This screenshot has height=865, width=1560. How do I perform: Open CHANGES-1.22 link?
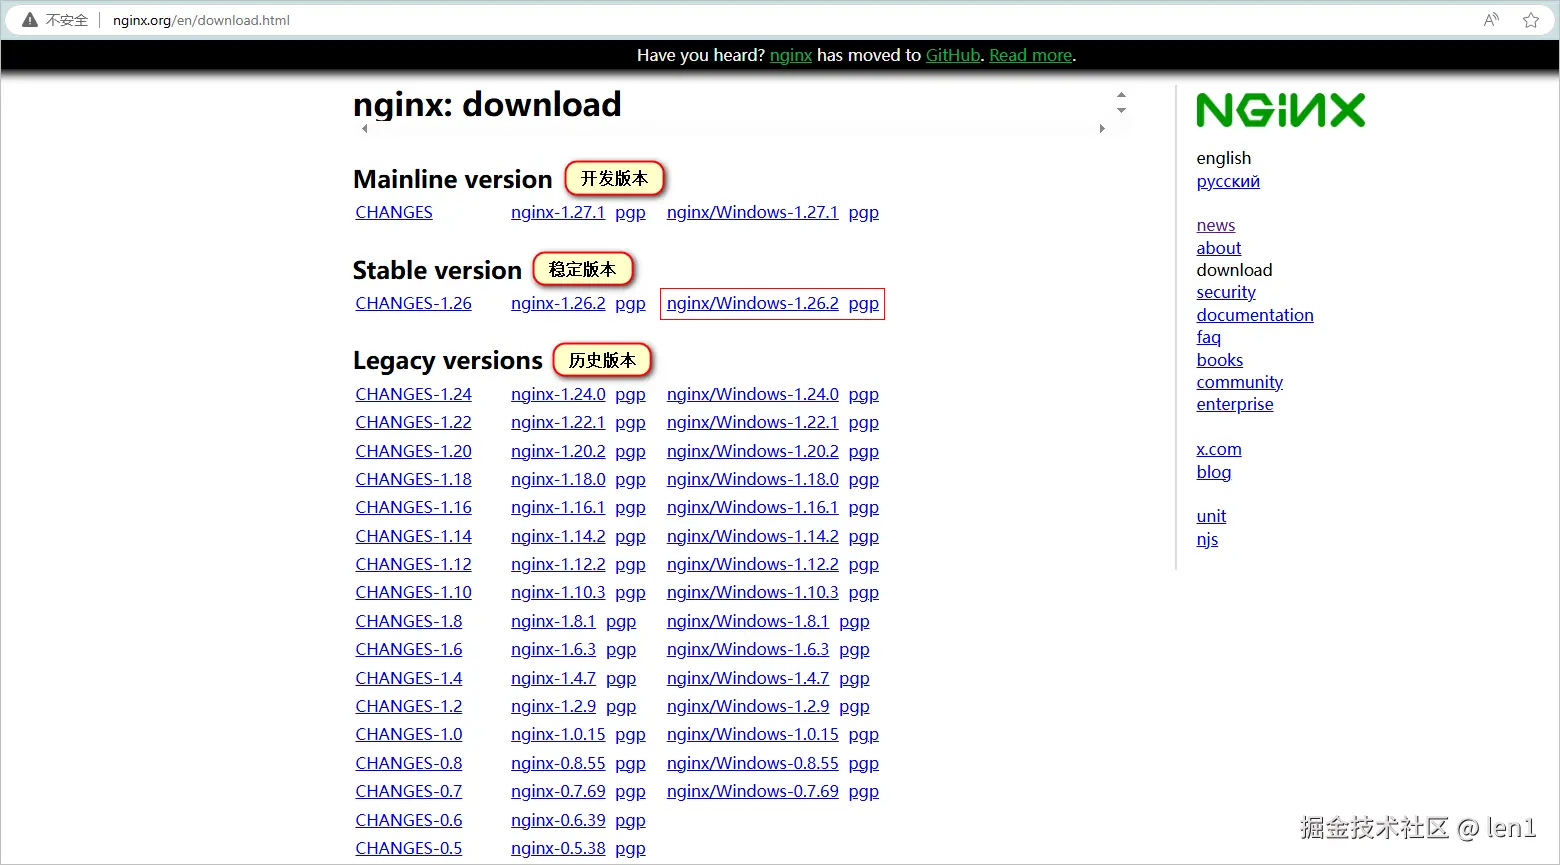[413, 422]
